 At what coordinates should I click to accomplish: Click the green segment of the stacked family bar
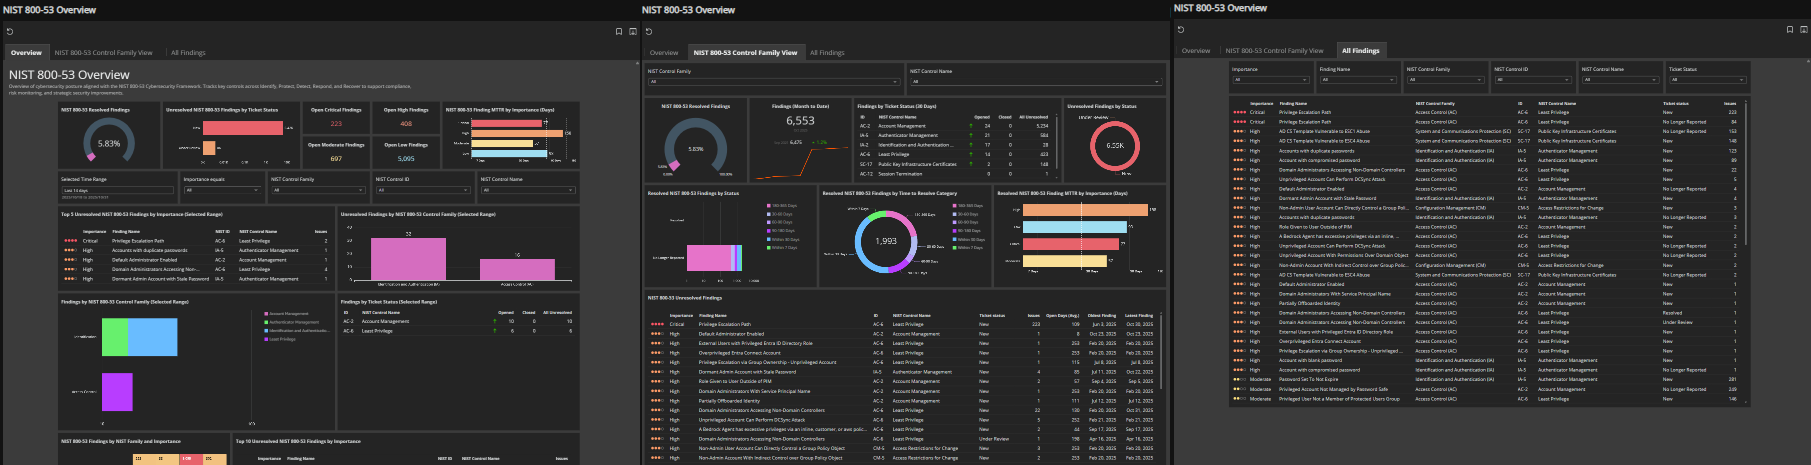point(115,337)
